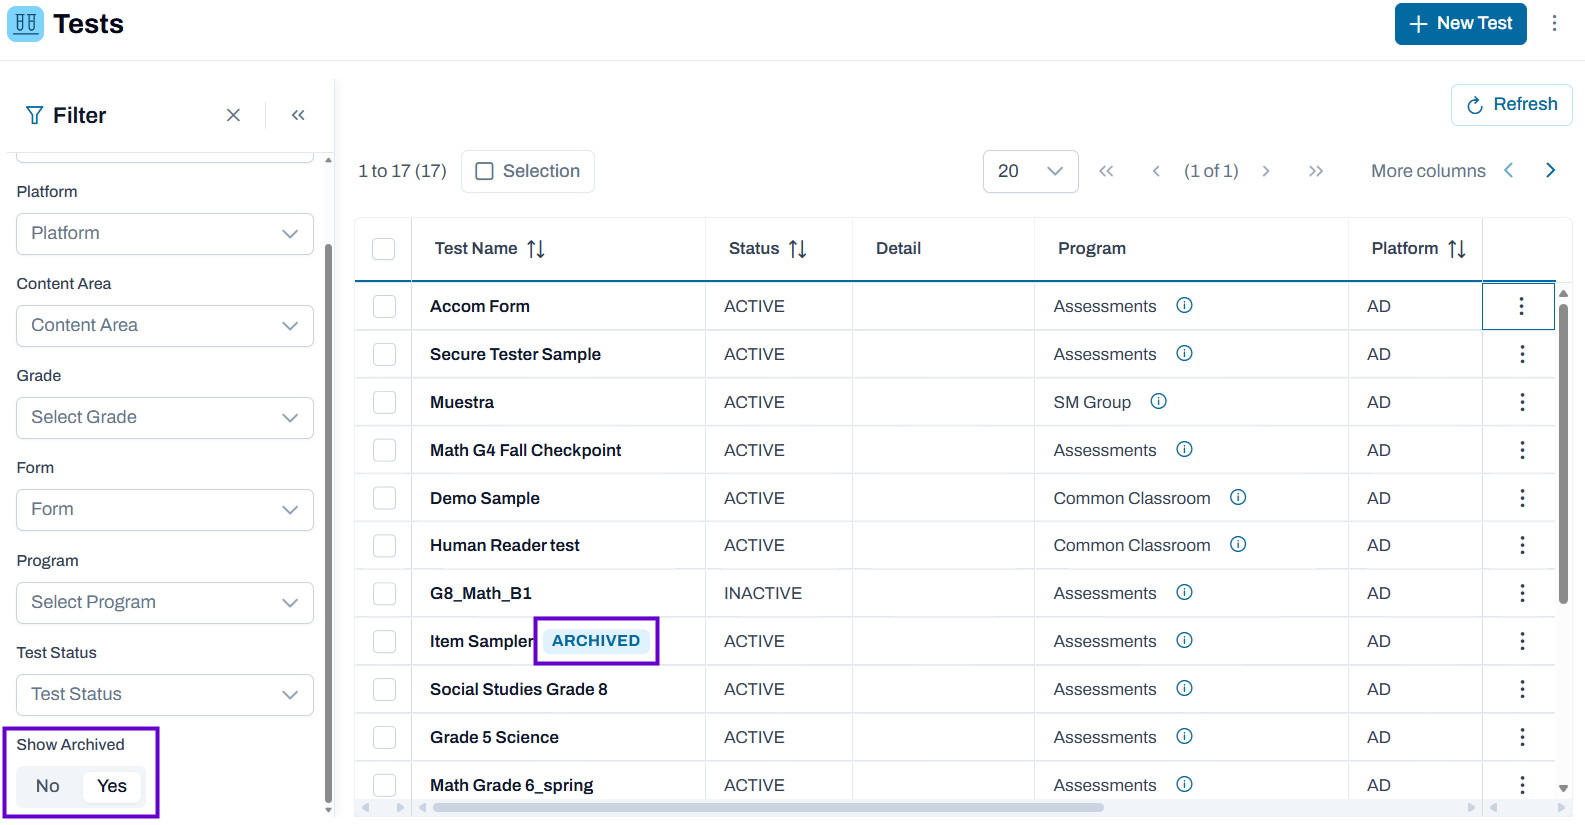The width and height of the screenshot is (1585, 825).
Task: View Common Classroom info for Demo Sample
Action: coord(1238,497)
